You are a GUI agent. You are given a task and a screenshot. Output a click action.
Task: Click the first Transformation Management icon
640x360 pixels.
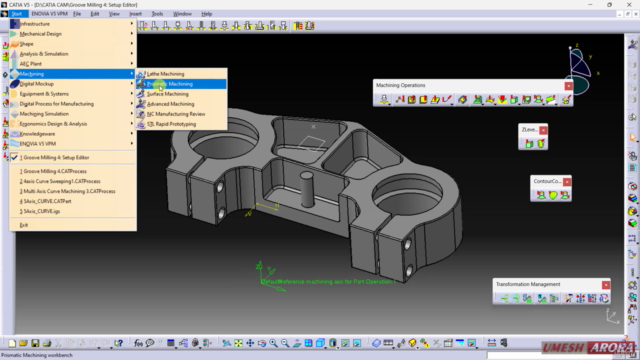click(x=504, y=298)
